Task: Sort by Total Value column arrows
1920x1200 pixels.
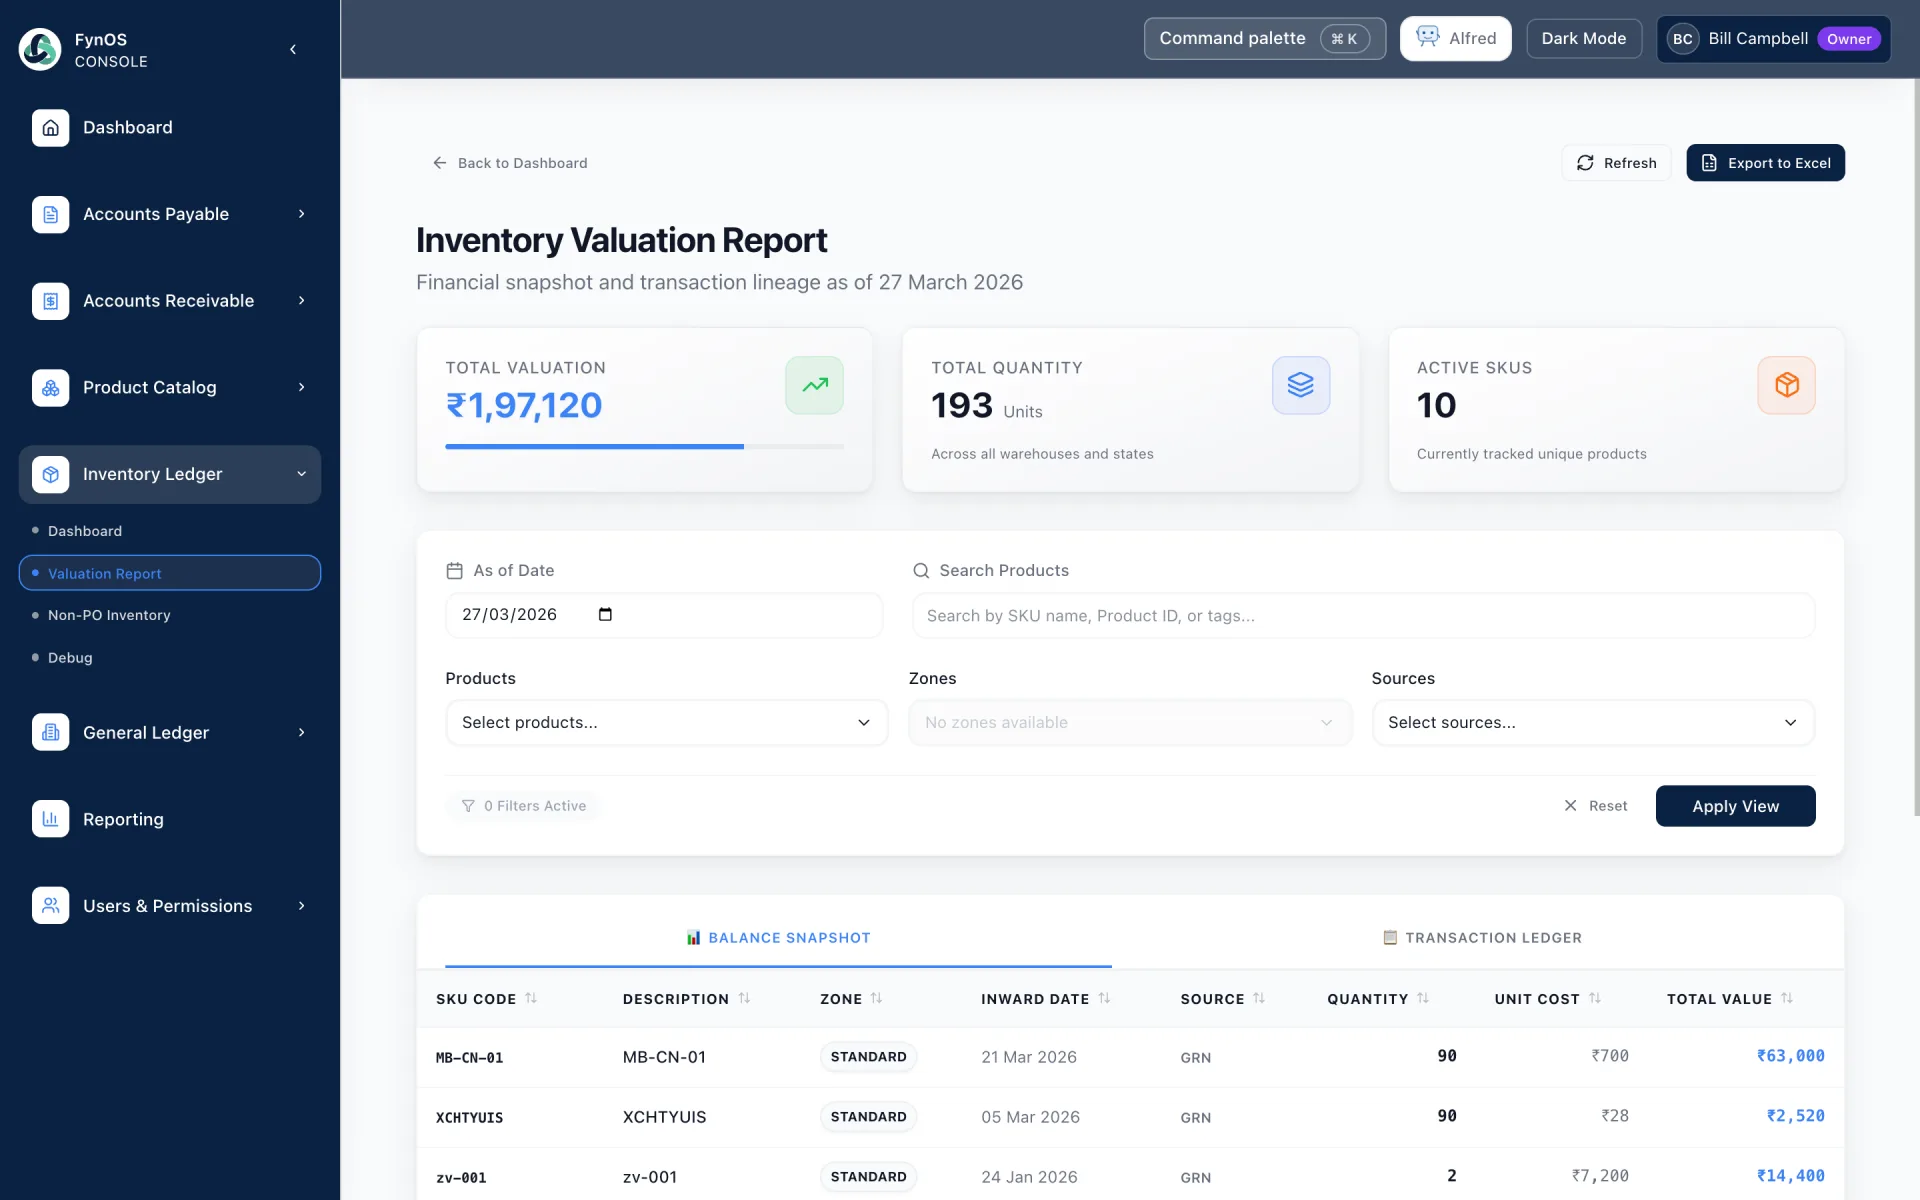Action: point(1787,998)
